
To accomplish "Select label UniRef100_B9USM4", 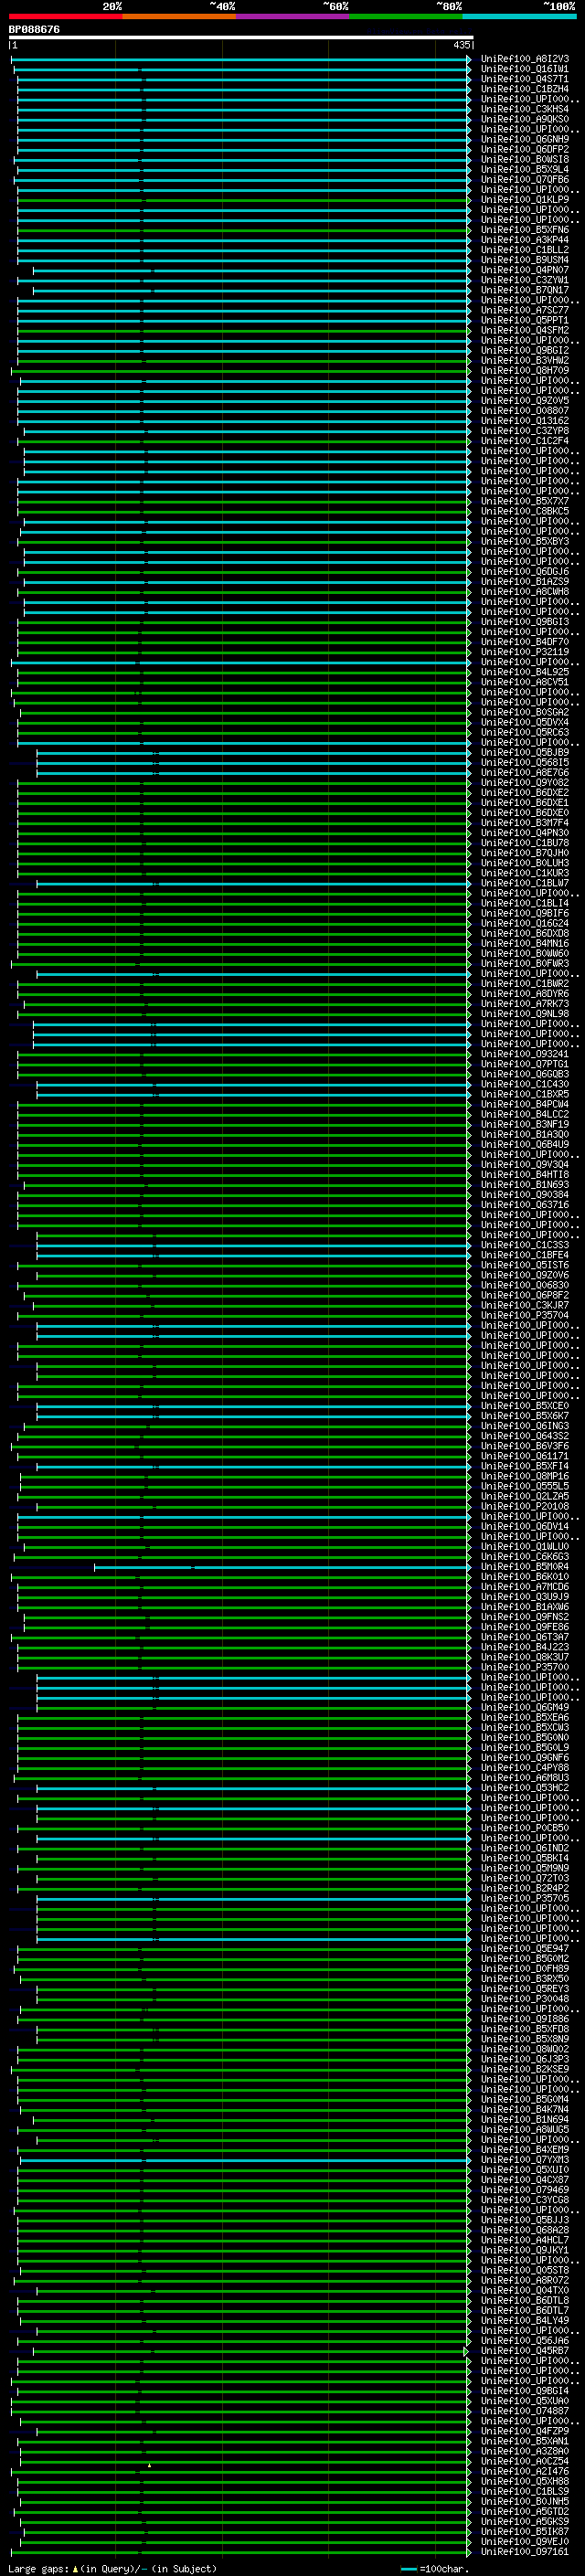I will coord(525,260).
